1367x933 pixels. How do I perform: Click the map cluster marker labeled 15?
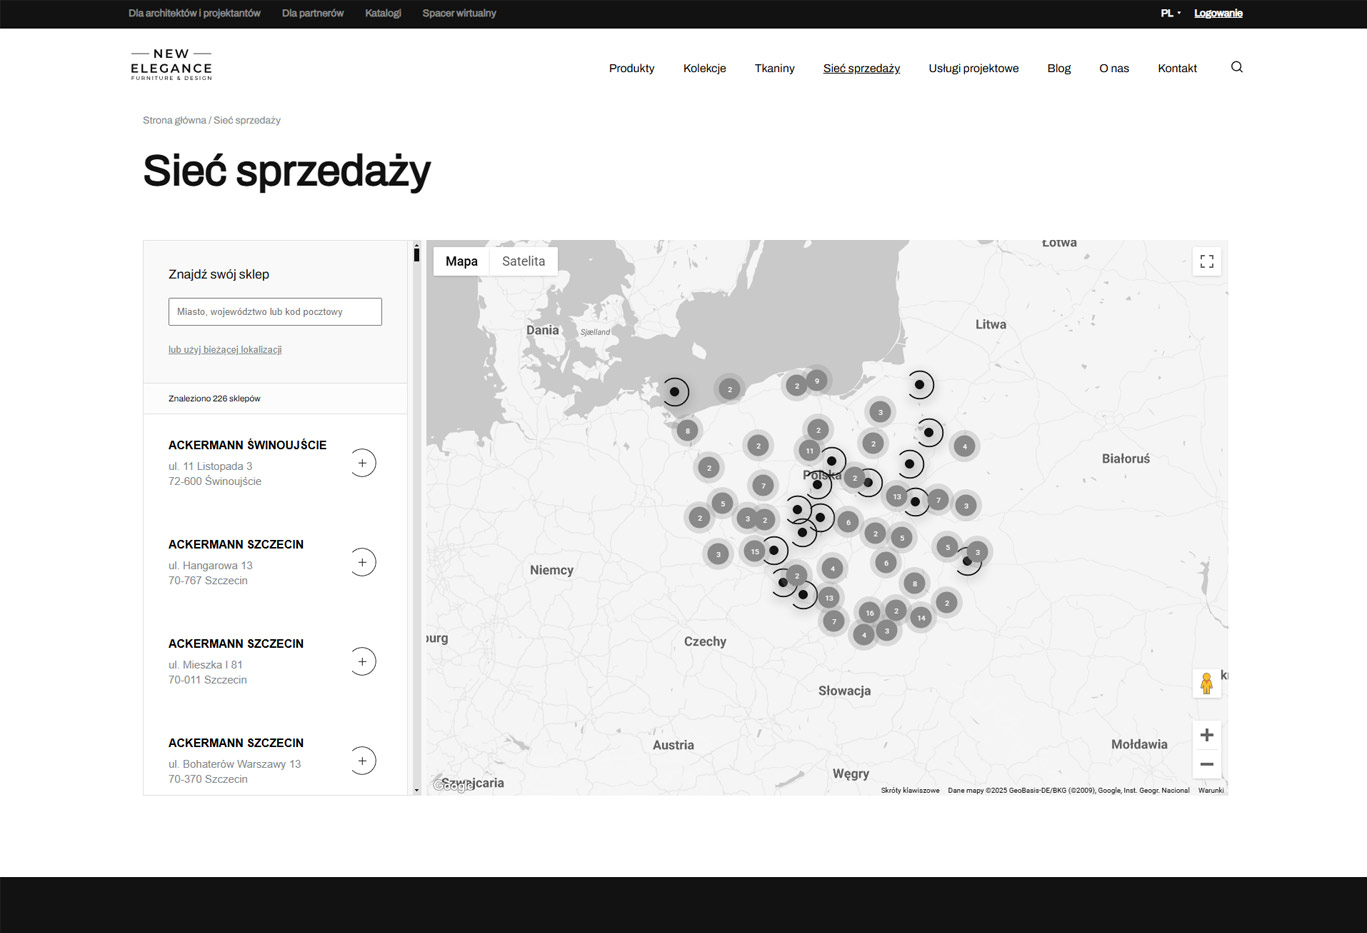[x=754, y=551]
